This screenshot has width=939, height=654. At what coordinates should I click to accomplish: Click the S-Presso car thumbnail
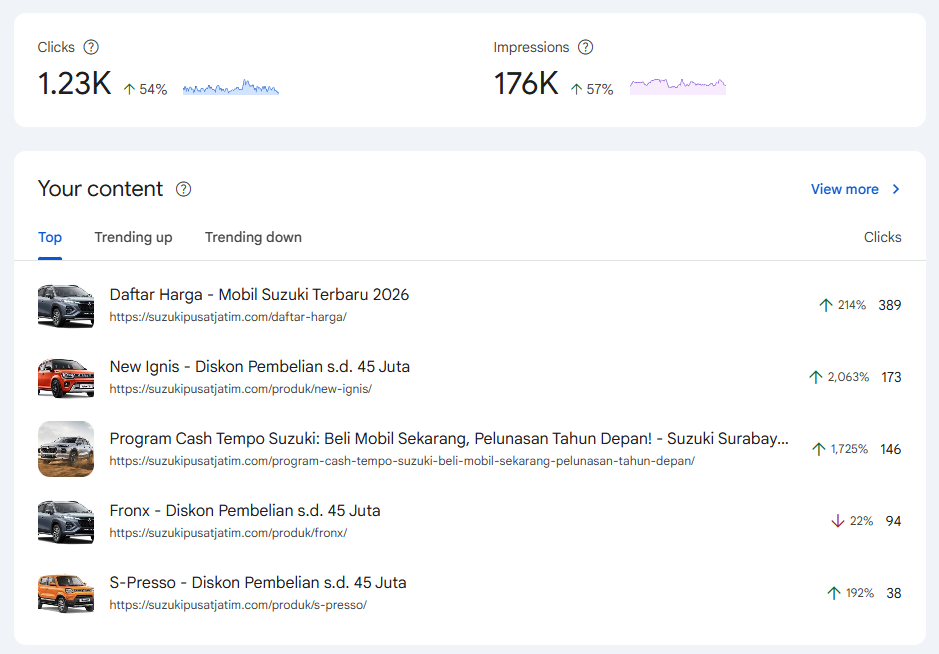coord(66,593)
